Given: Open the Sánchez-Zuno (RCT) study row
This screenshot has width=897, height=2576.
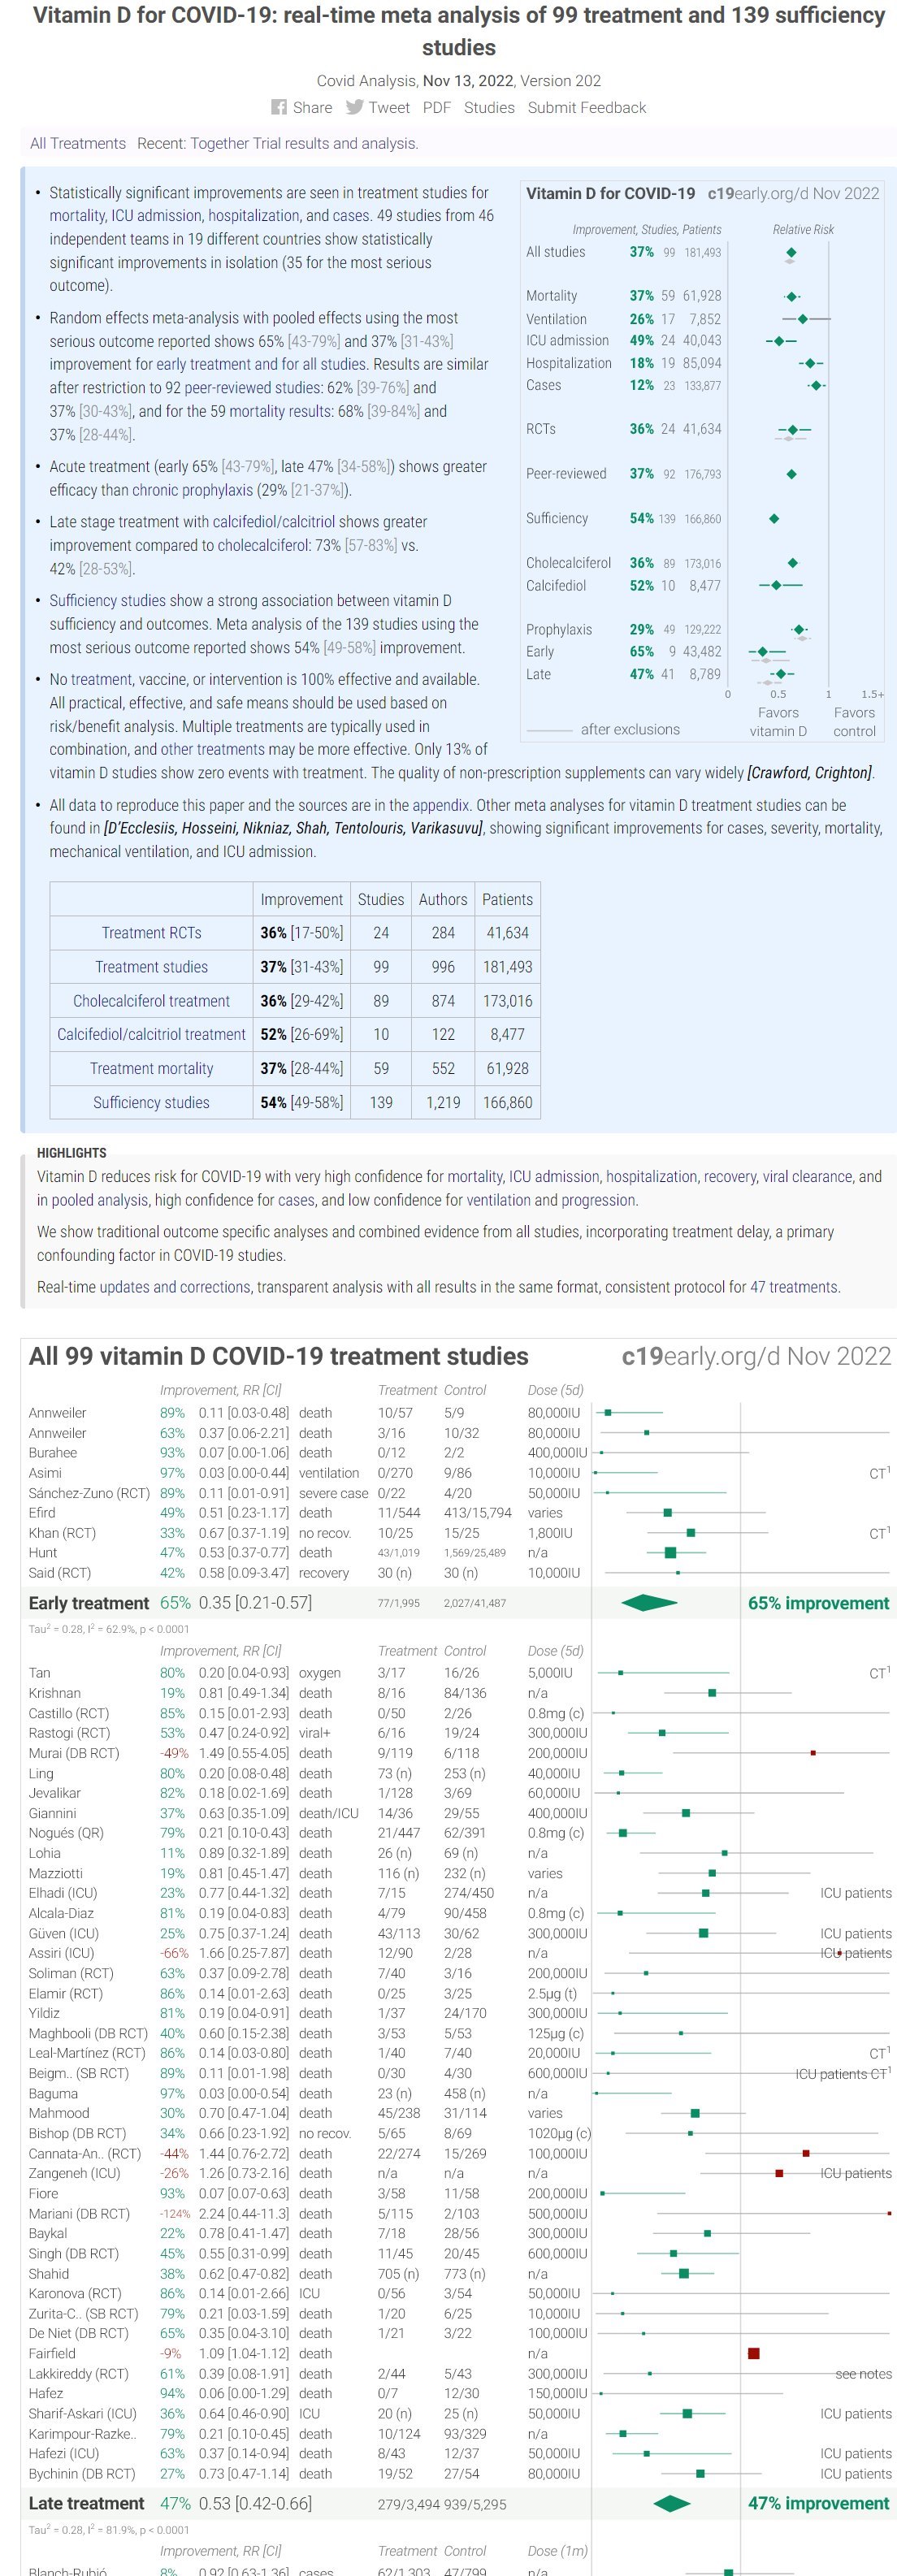Looking at the screenshot, I should [x=87, y=1492].
